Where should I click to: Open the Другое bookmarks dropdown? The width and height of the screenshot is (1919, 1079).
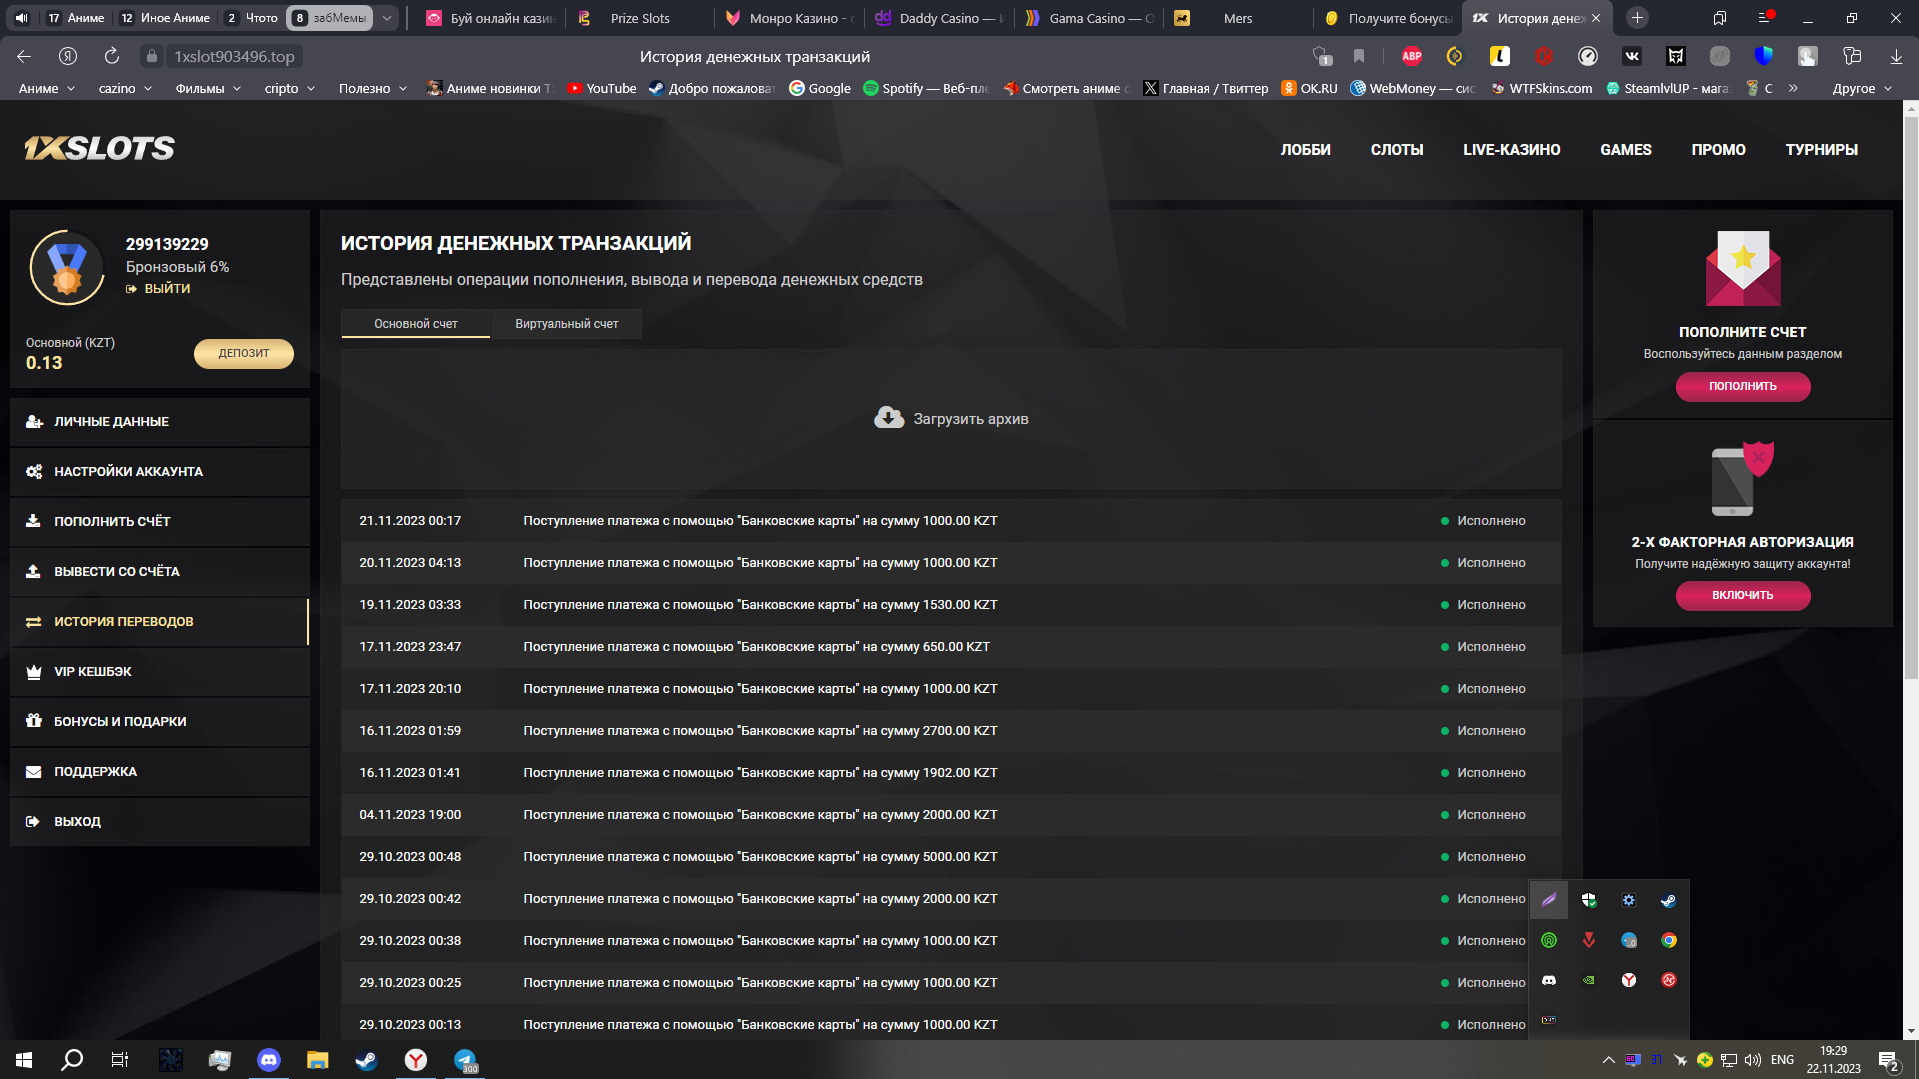tap(1862, 88)
